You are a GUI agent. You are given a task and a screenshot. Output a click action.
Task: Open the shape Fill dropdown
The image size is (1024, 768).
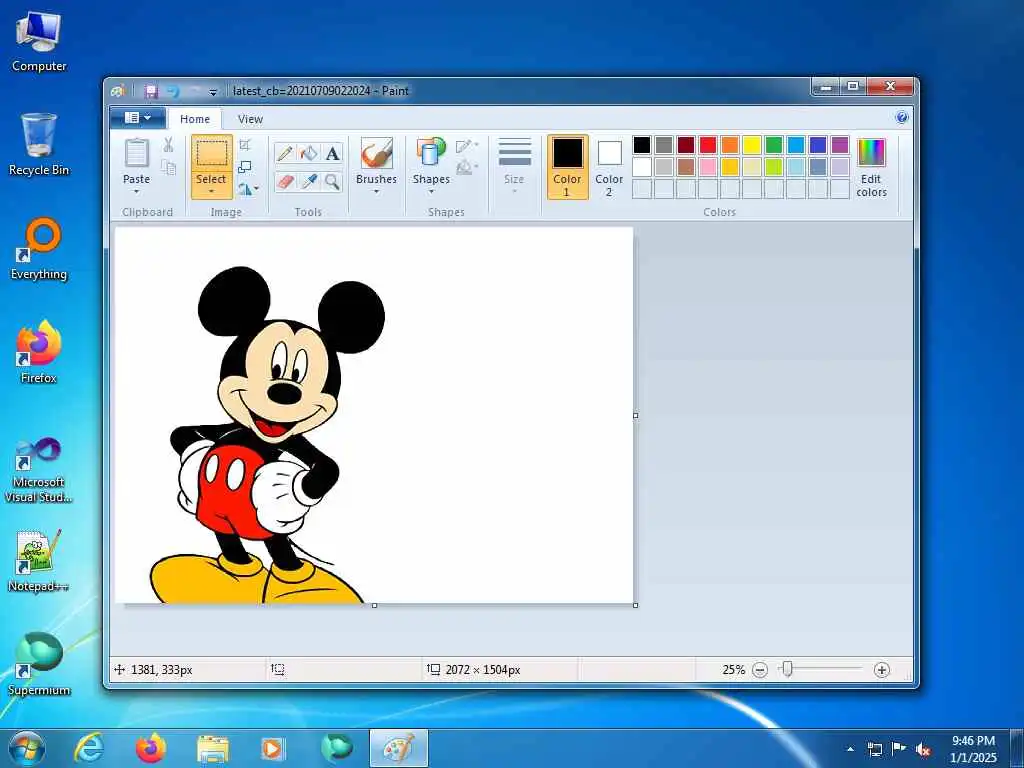(467, 168)
